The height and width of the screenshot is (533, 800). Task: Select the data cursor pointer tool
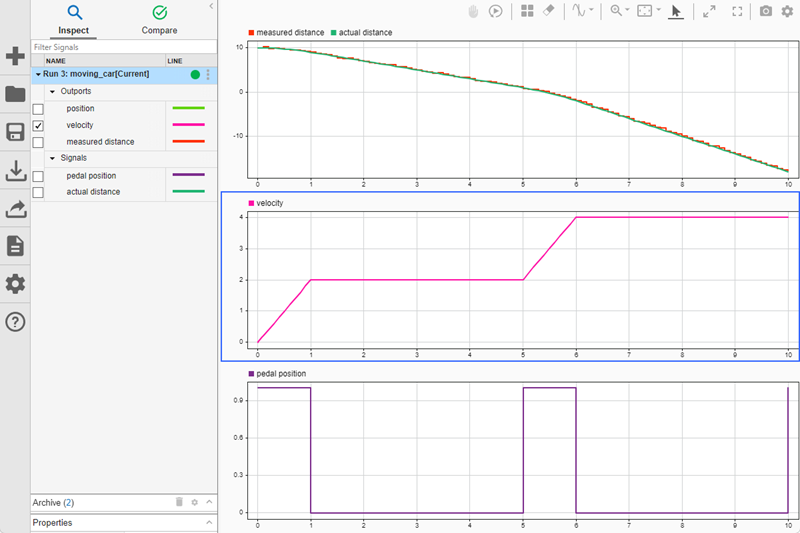coord(676,11)
